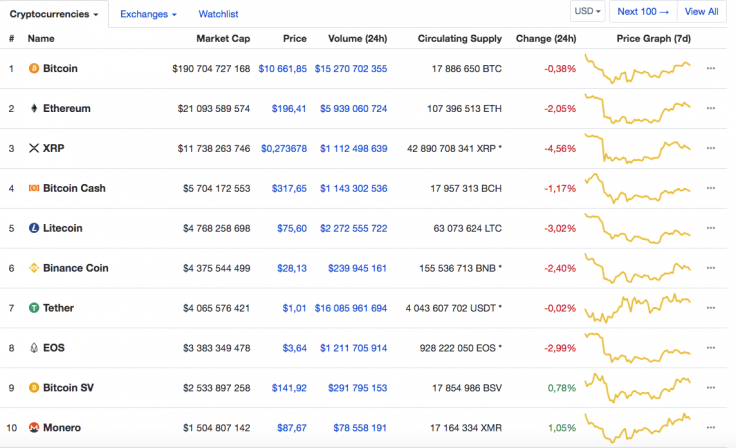Screen dimensions: 736x448
Task: Open the three-dot menu in Tether row
Action: 711,308
